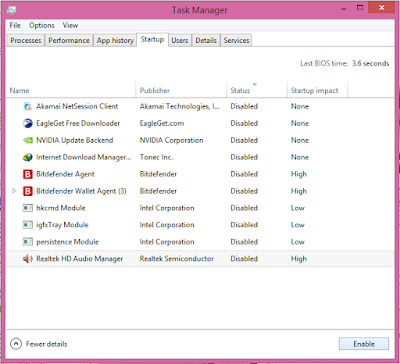This screenshot has width=400, height=364.
Task: Click the Internet Download Manager globe icon
Action: click(28, 157)
